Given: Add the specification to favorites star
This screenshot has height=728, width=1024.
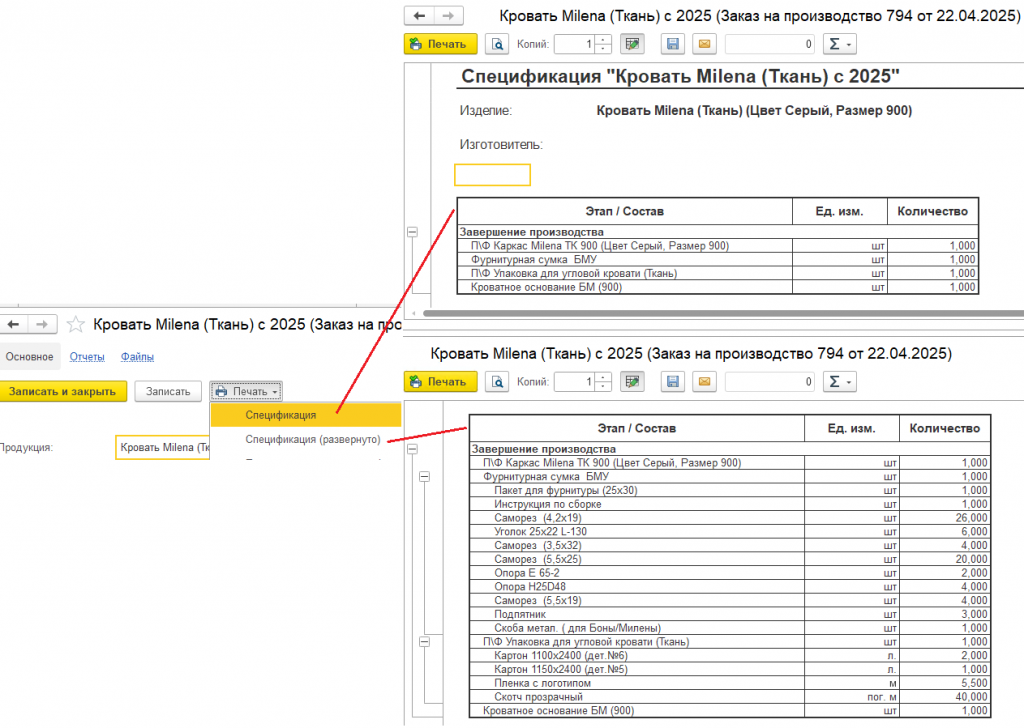Looking at the screenshot, I should click(x=76, y=324).
